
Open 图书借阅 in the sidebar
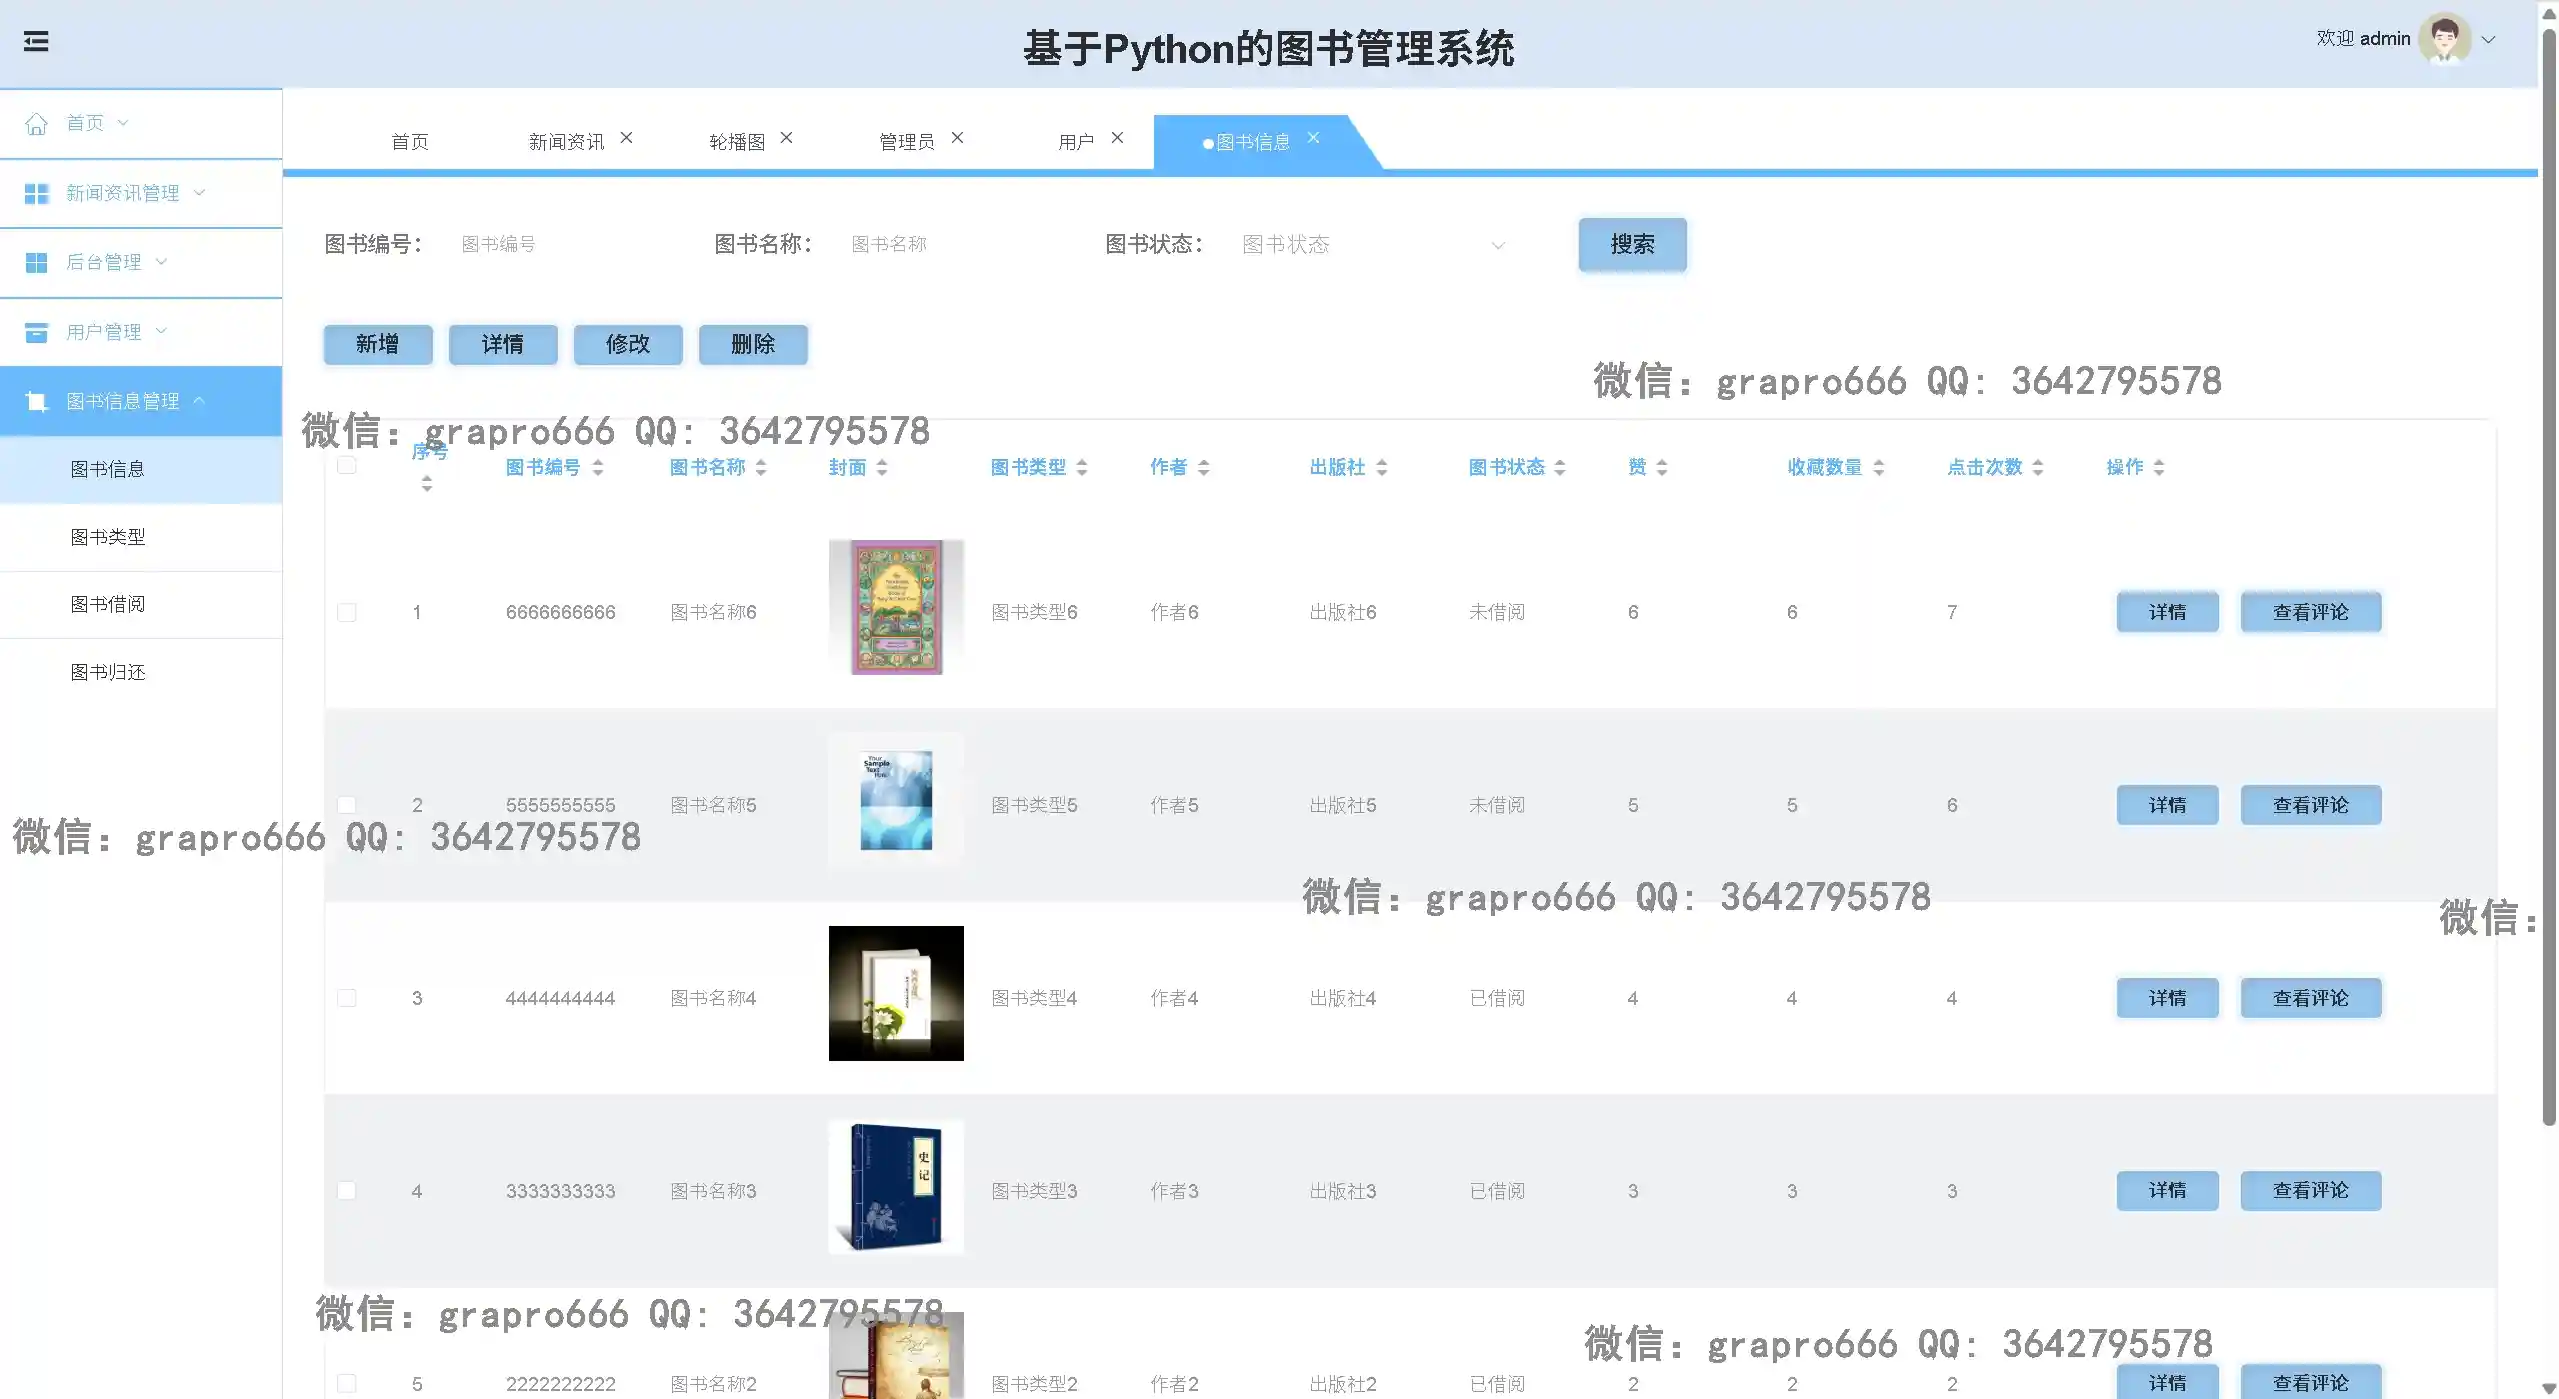click(x=108, y=604)
